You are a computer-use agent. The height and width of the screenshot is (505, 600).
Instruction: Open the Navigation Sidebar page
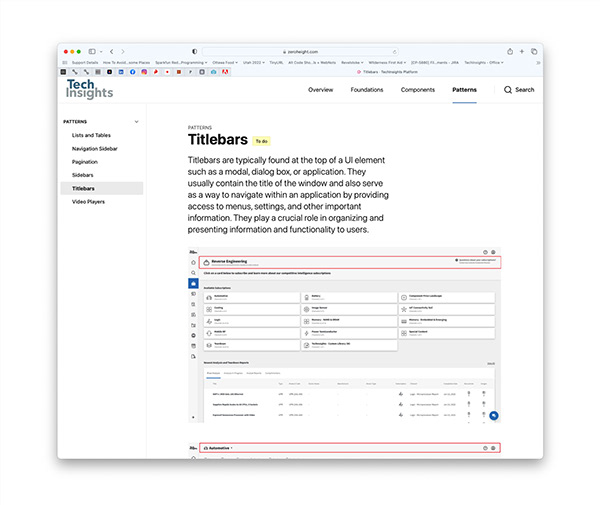94,148
